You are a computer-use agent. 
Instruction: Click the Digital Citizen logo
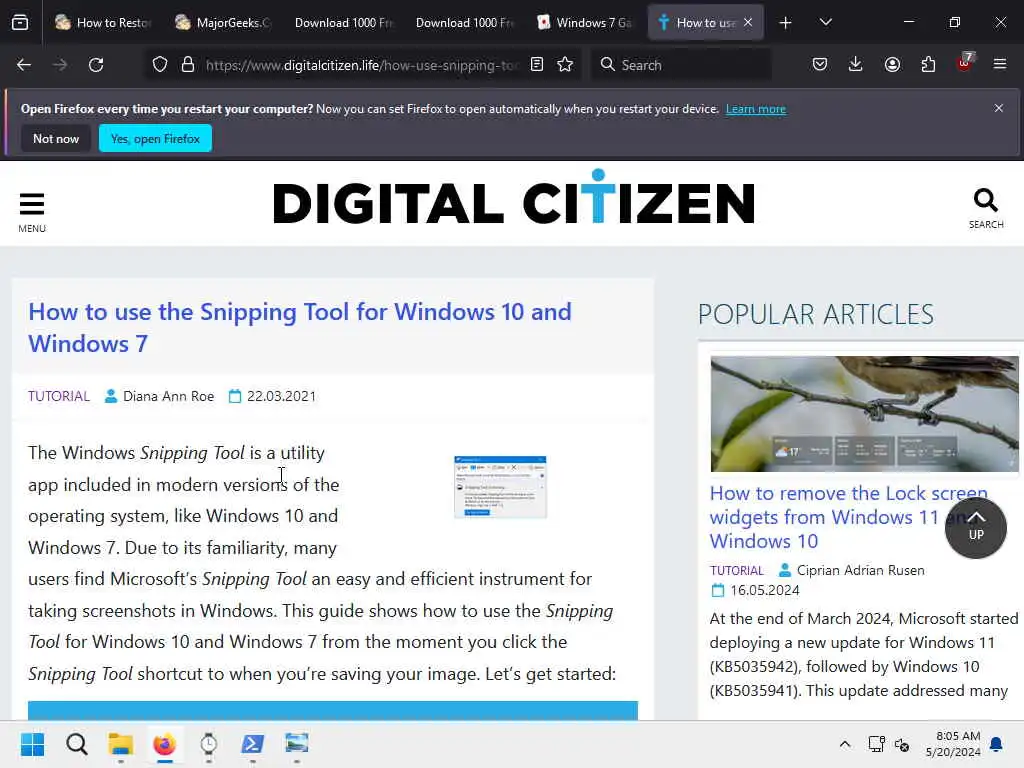[x=514, y=198]
